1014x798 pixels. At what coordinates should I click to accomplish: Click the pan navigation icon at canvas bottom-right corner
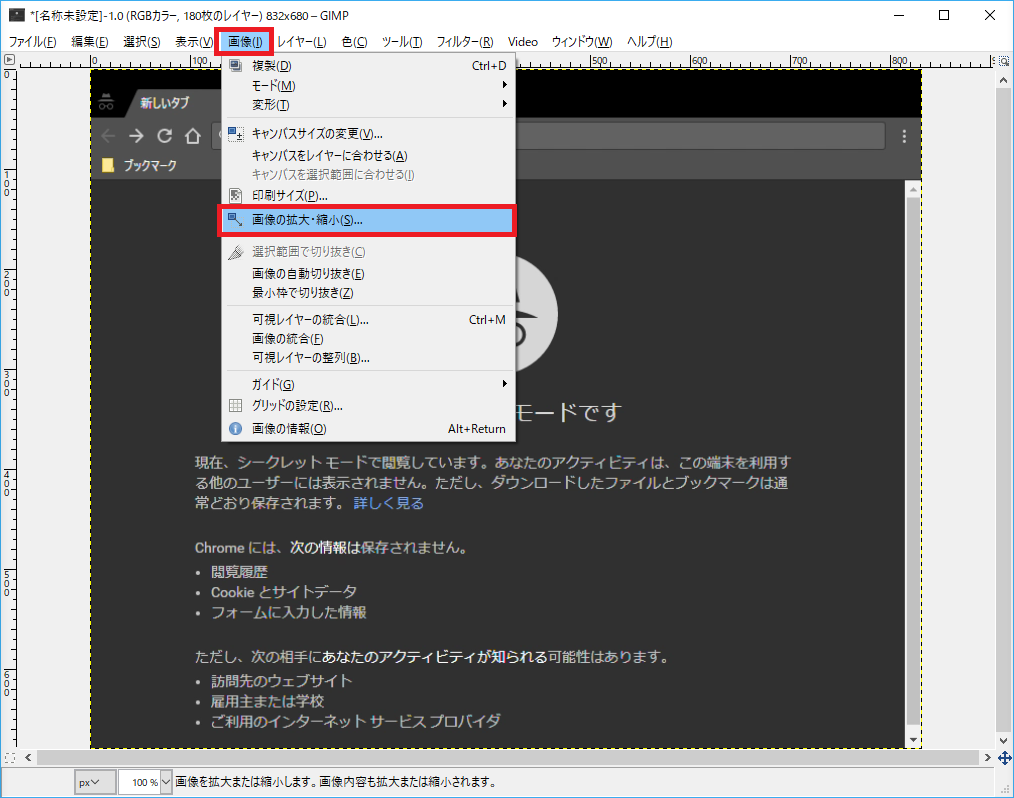pos(1004,758)
